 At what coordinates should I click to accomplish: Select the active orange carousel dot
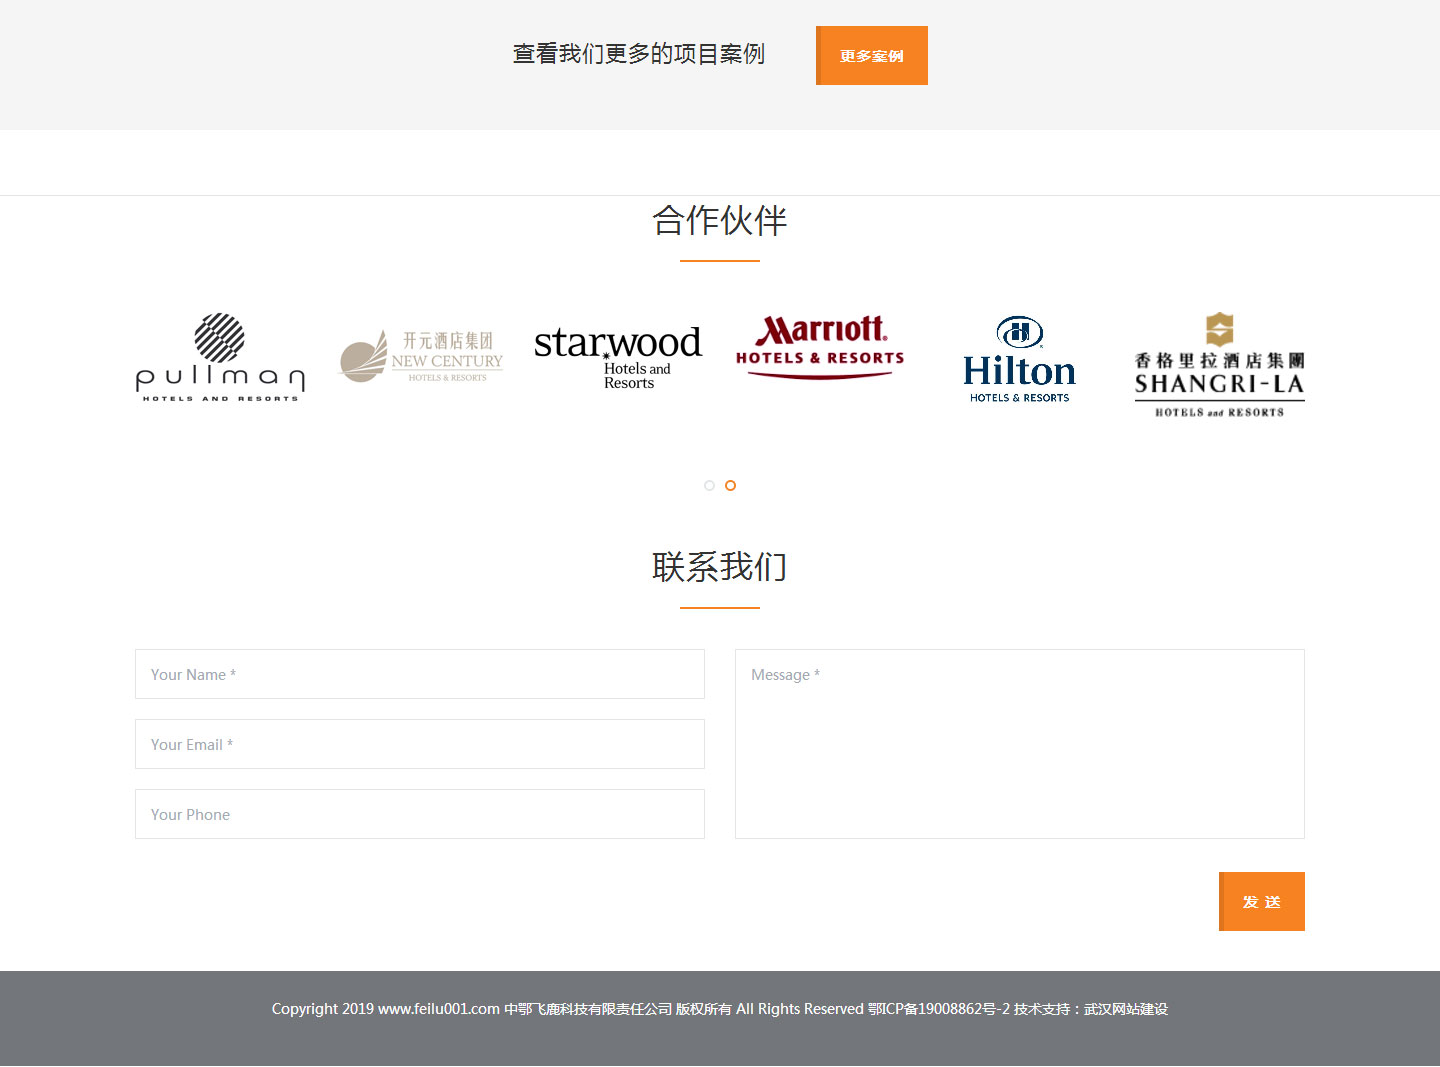[731, 486]
